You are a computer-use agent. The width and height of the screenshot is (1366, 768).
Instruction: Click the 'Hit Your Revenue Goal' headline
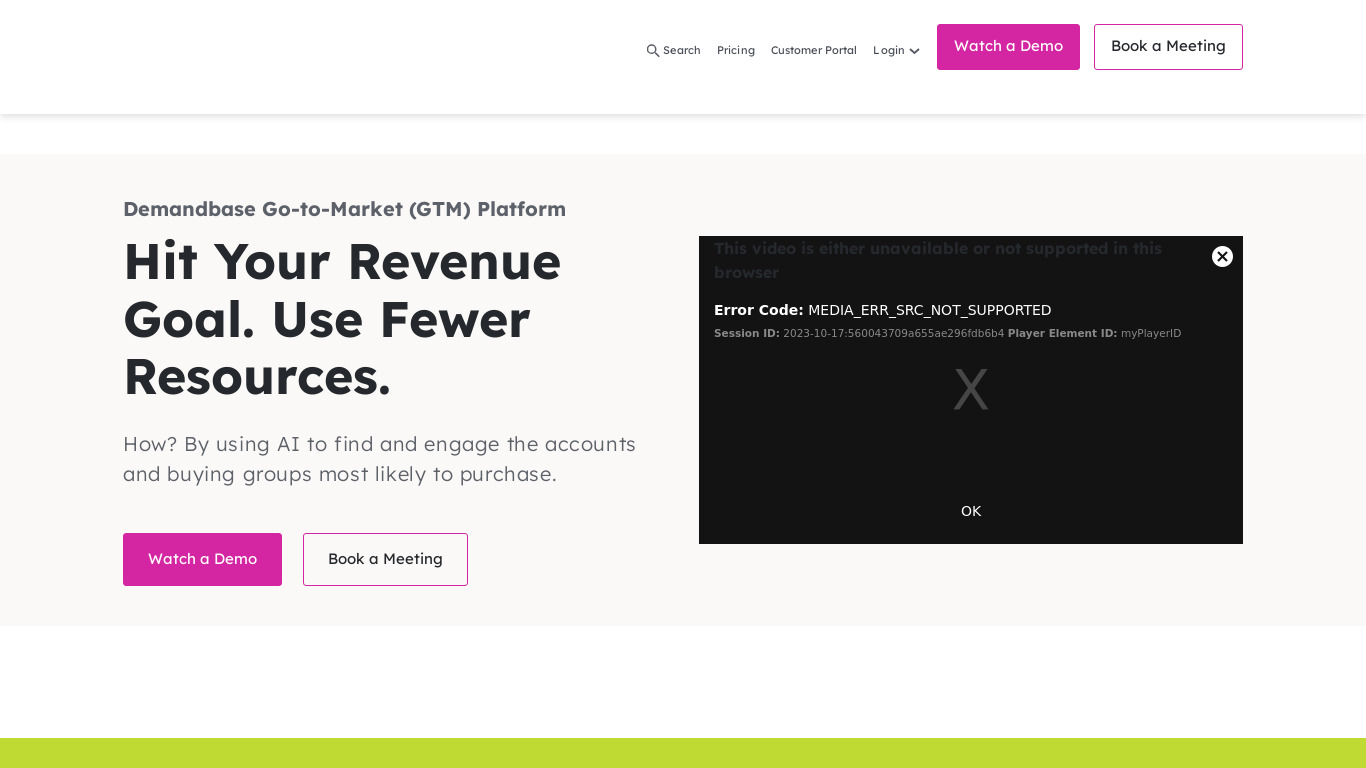342,318
